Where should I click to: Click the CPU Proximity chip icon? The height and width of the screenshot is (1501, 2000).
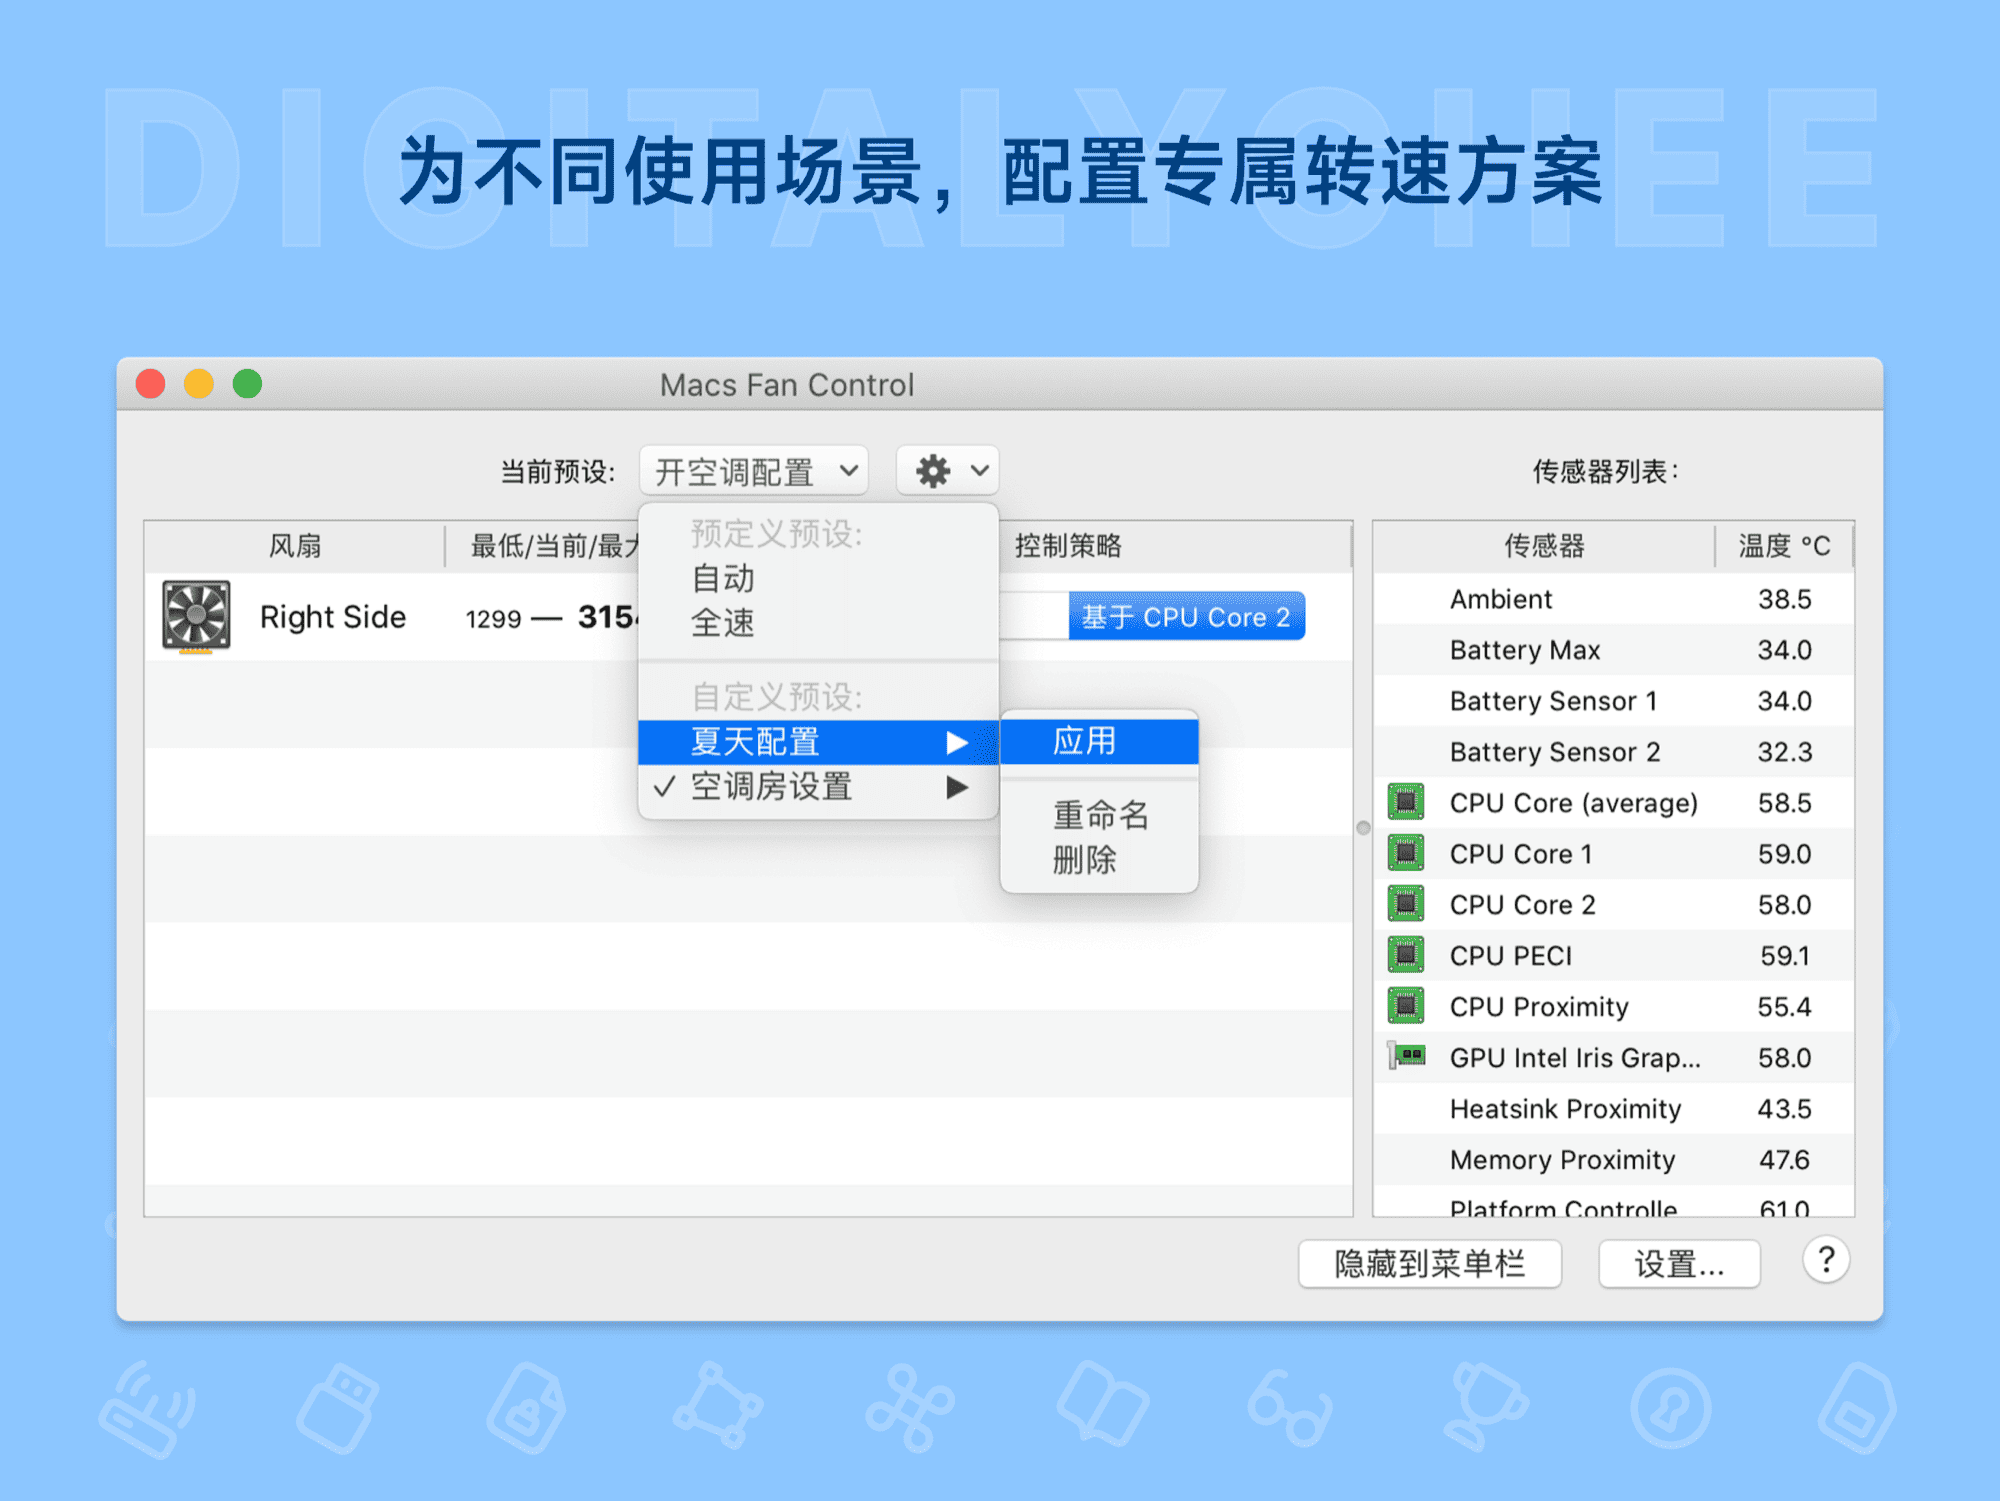click(x=1406, y=1006)
